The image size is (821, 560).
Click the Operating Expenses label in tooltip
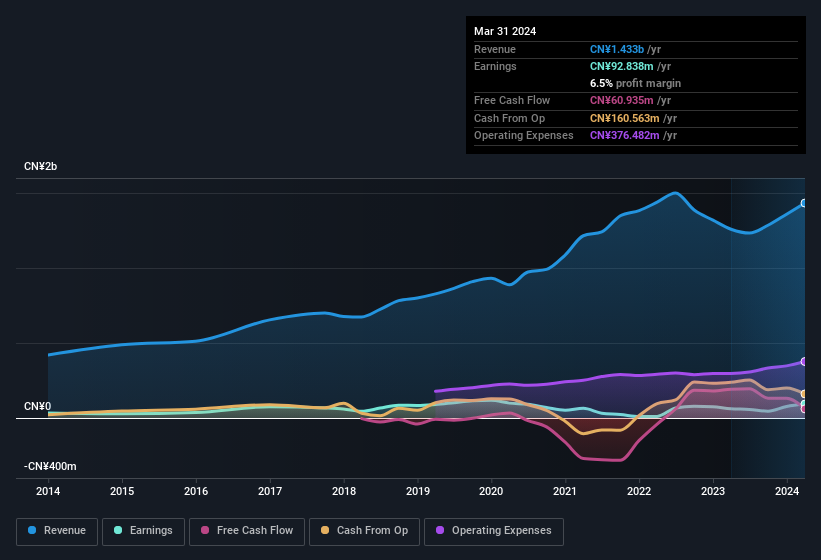pyautogui.click(x=524, y=136)
